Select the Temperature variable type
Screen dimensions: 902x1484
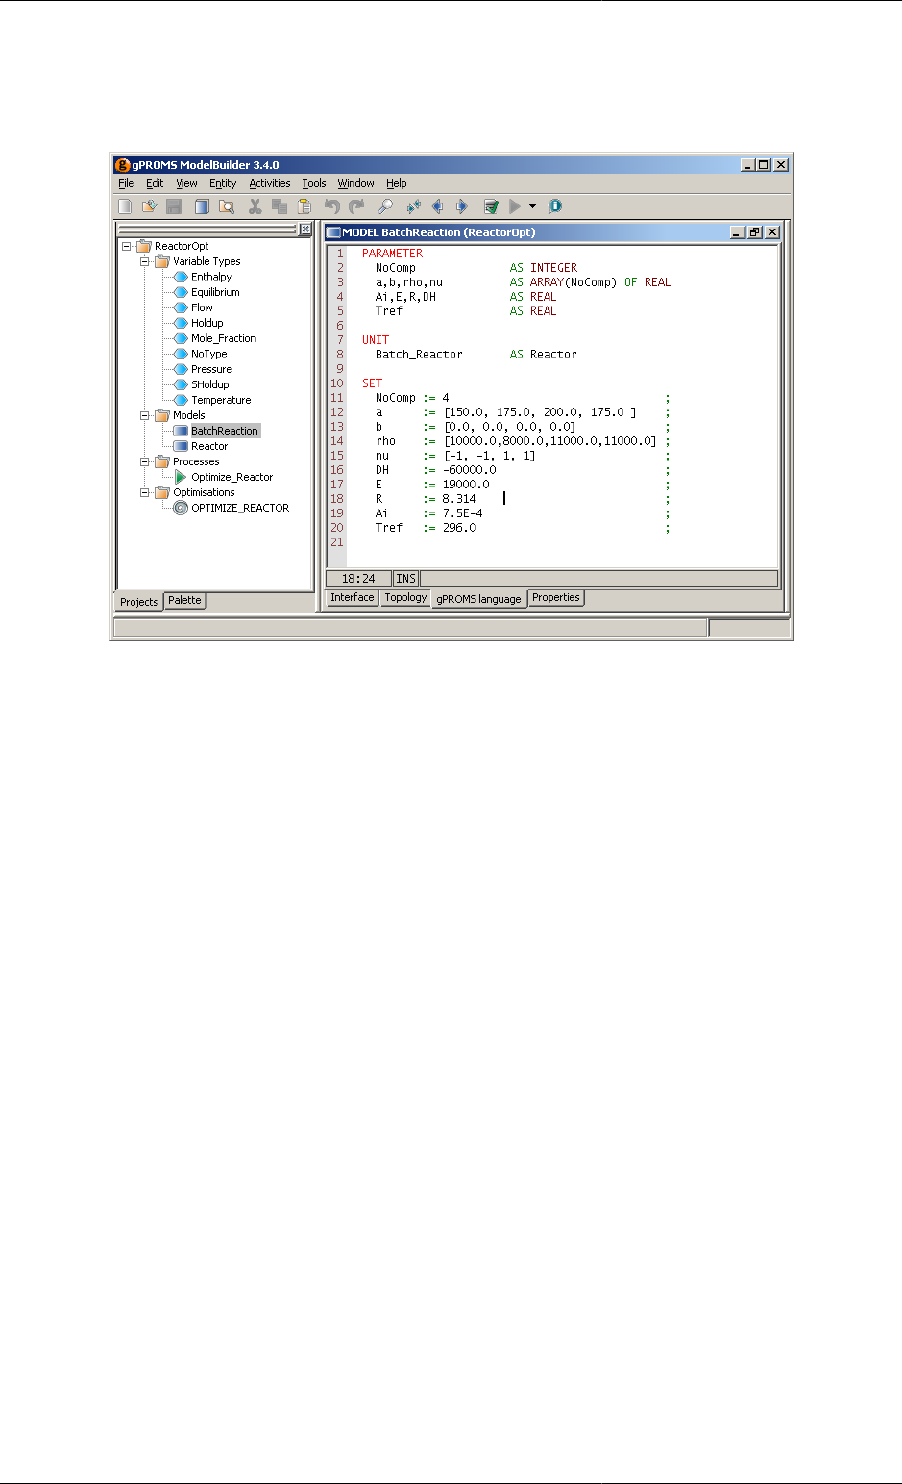click(x=221, y=400)
